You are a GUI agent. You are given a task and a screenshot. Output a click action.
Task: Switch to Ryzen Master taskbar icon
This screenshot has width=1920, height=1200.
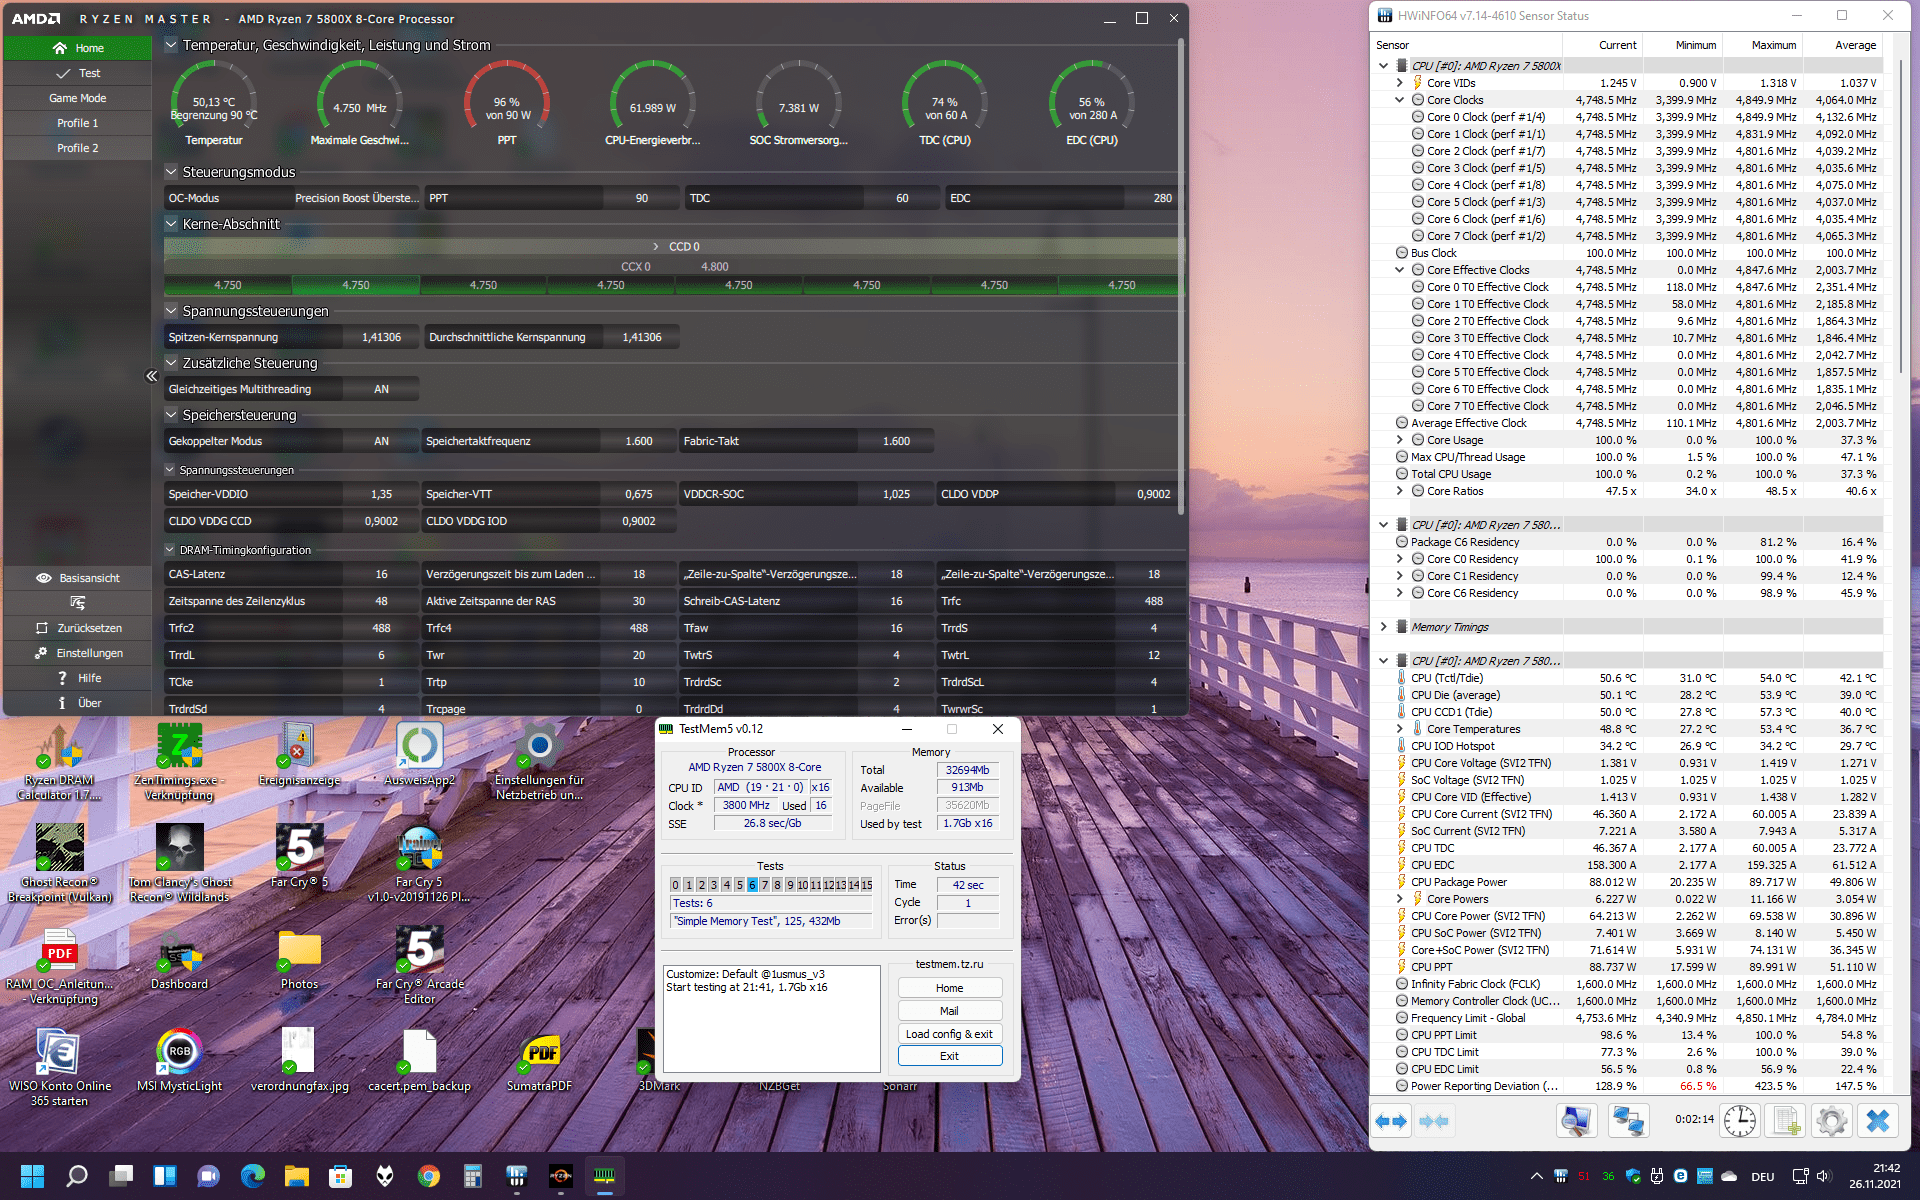click(x=561, y=1176)
